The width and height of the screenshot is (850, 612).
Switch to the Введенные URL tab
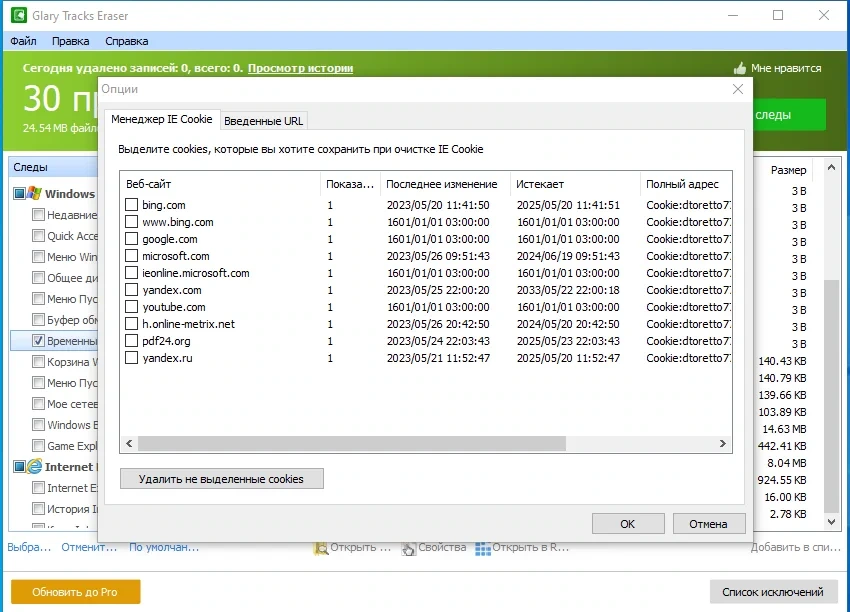(263, 121)
